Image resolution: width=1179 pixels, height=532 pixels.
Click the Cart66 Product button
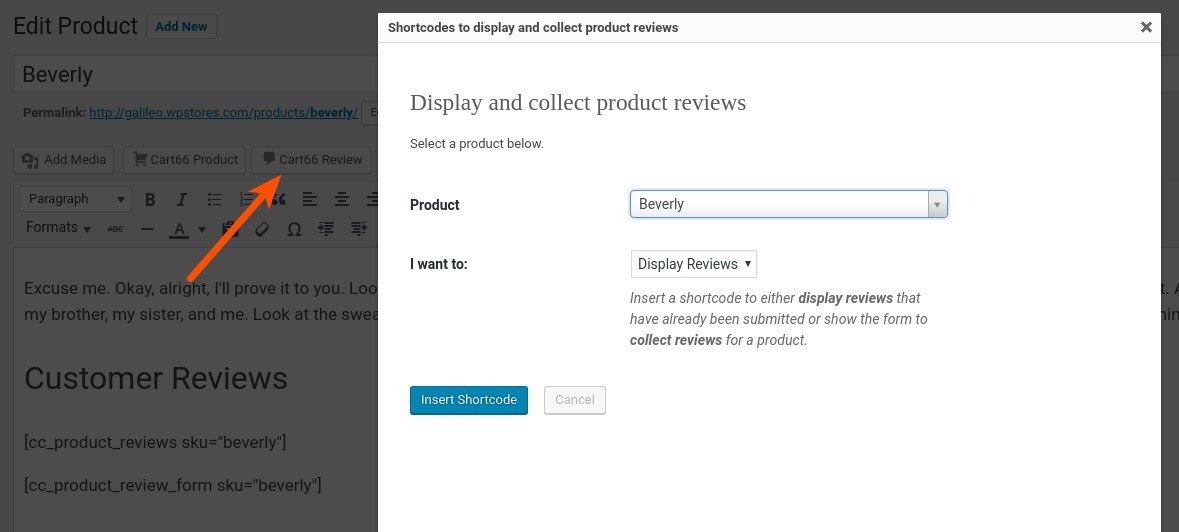184,159
